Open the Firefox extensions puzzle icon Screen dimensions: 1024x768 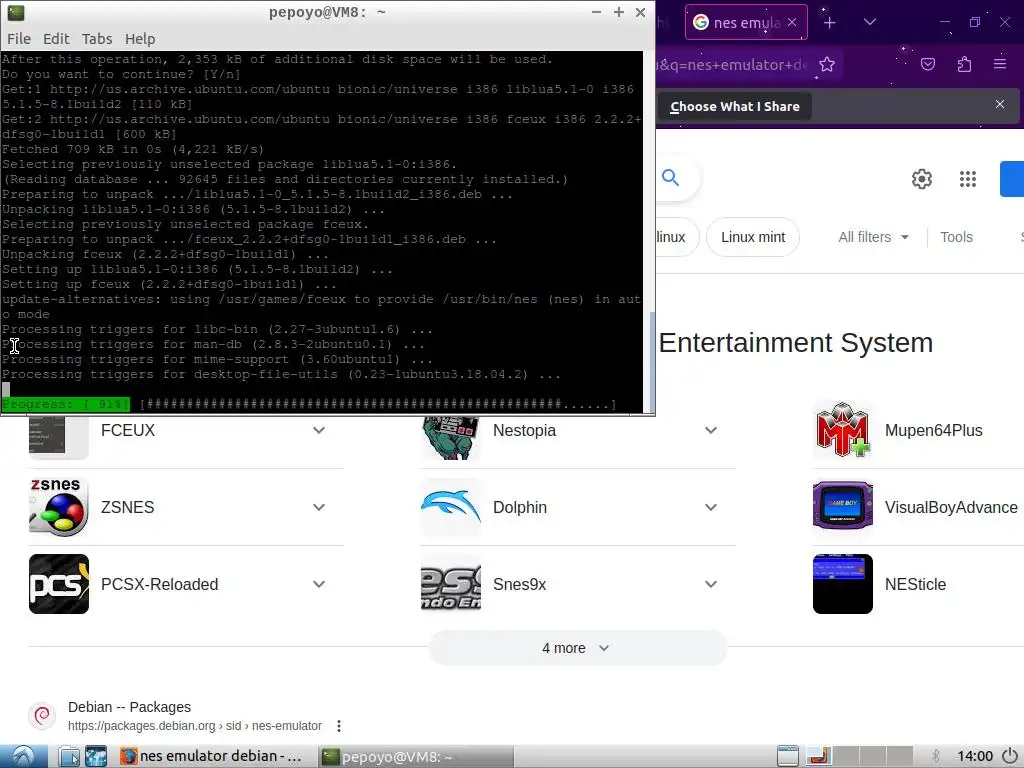pyautogui.click(x=964, y=64)
